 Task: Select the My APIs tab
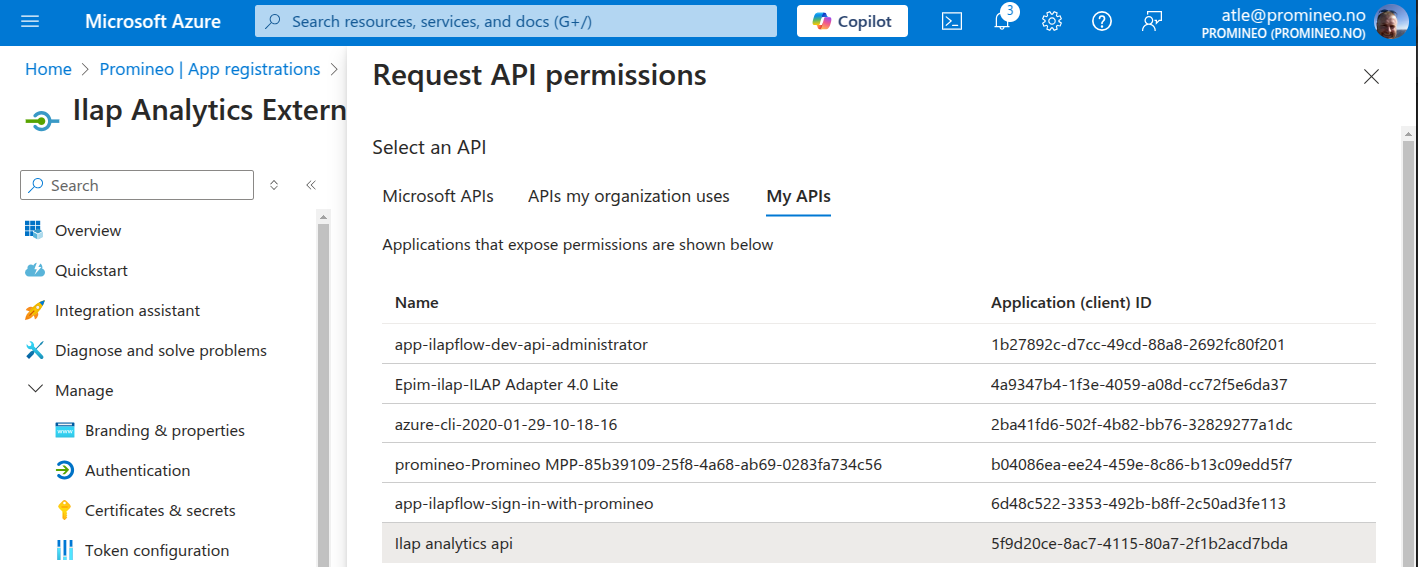point(798,196)
